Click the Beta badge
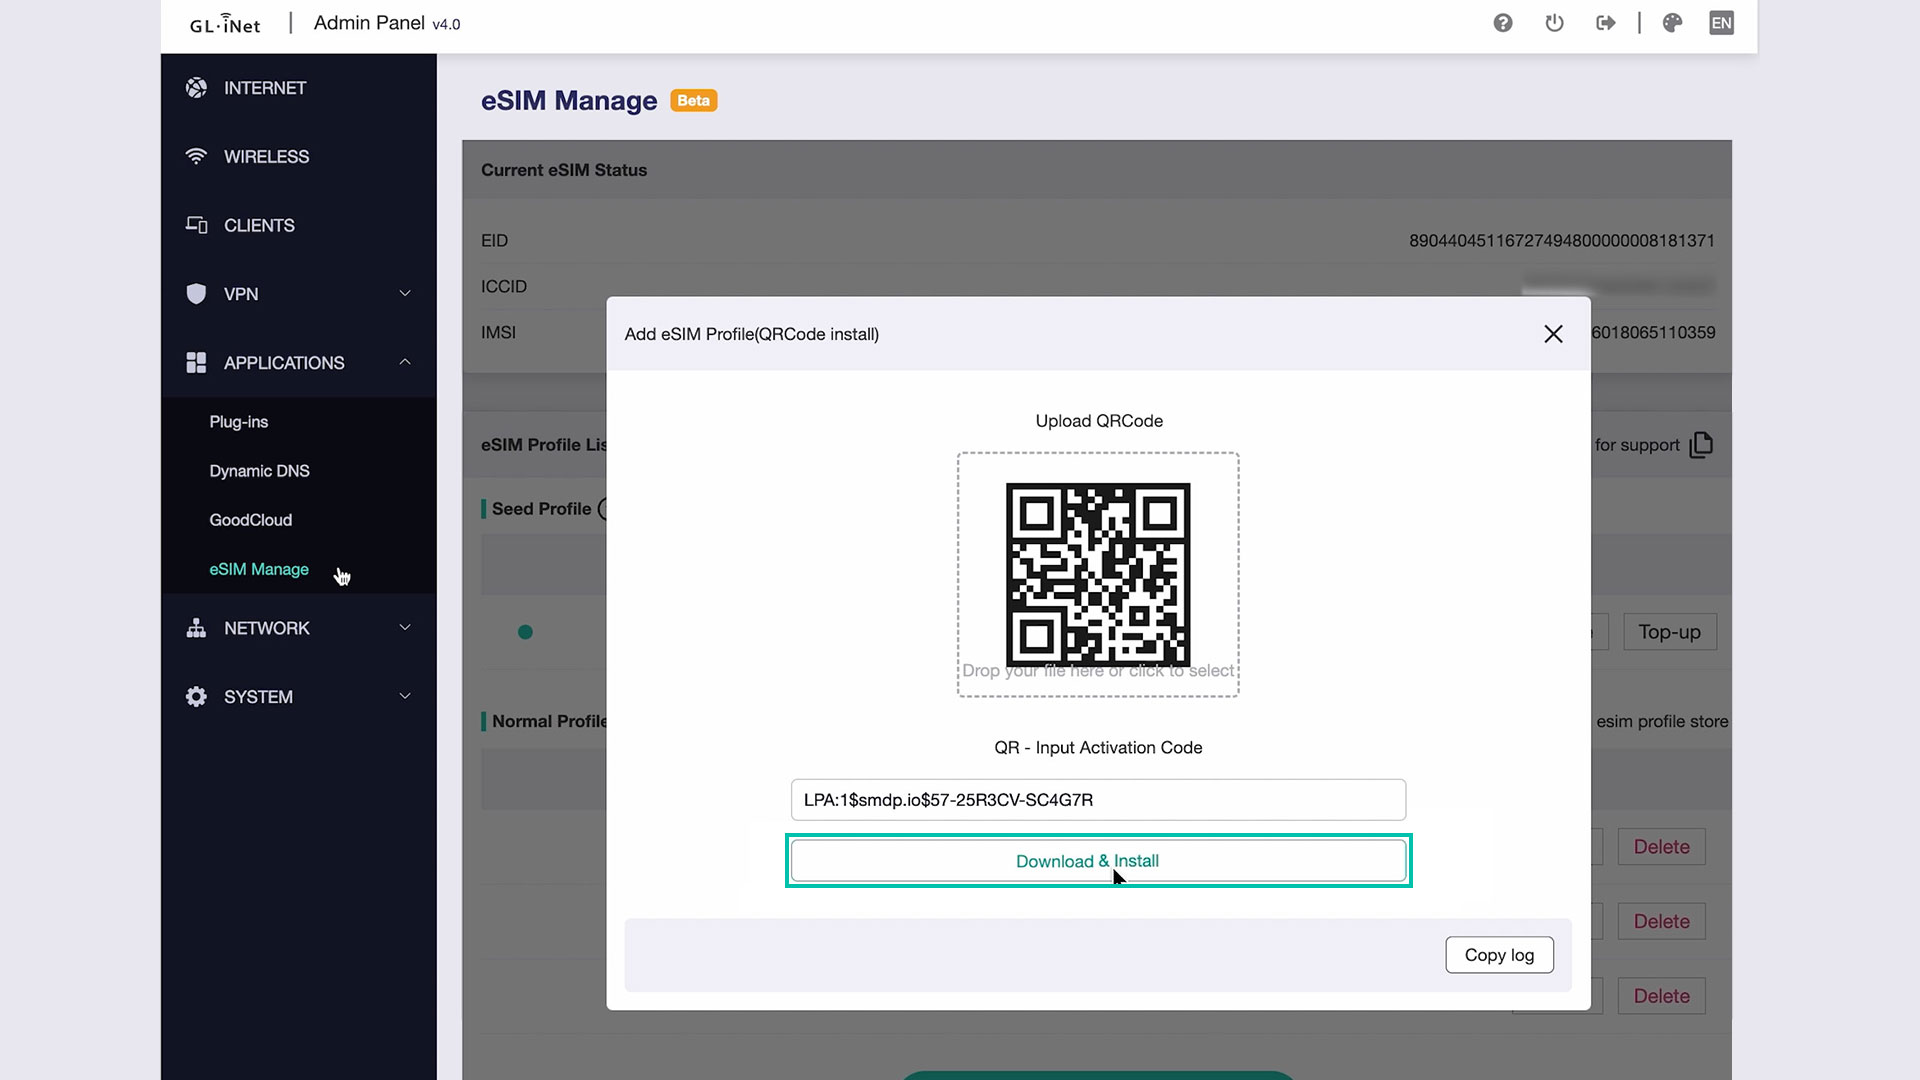Screen dimensions: 1920x1080 [x=693, y=100]
